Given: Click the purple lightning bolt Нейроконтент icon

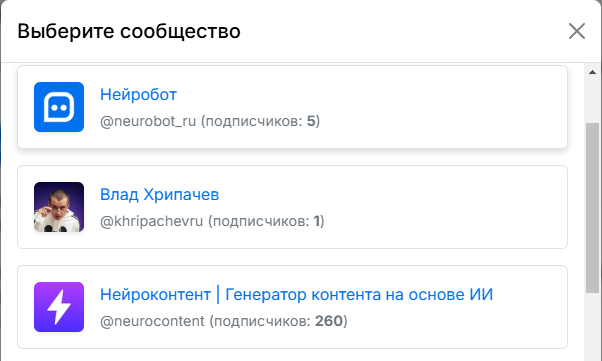Looking at the screenshot, I should (x=59, y=307).
